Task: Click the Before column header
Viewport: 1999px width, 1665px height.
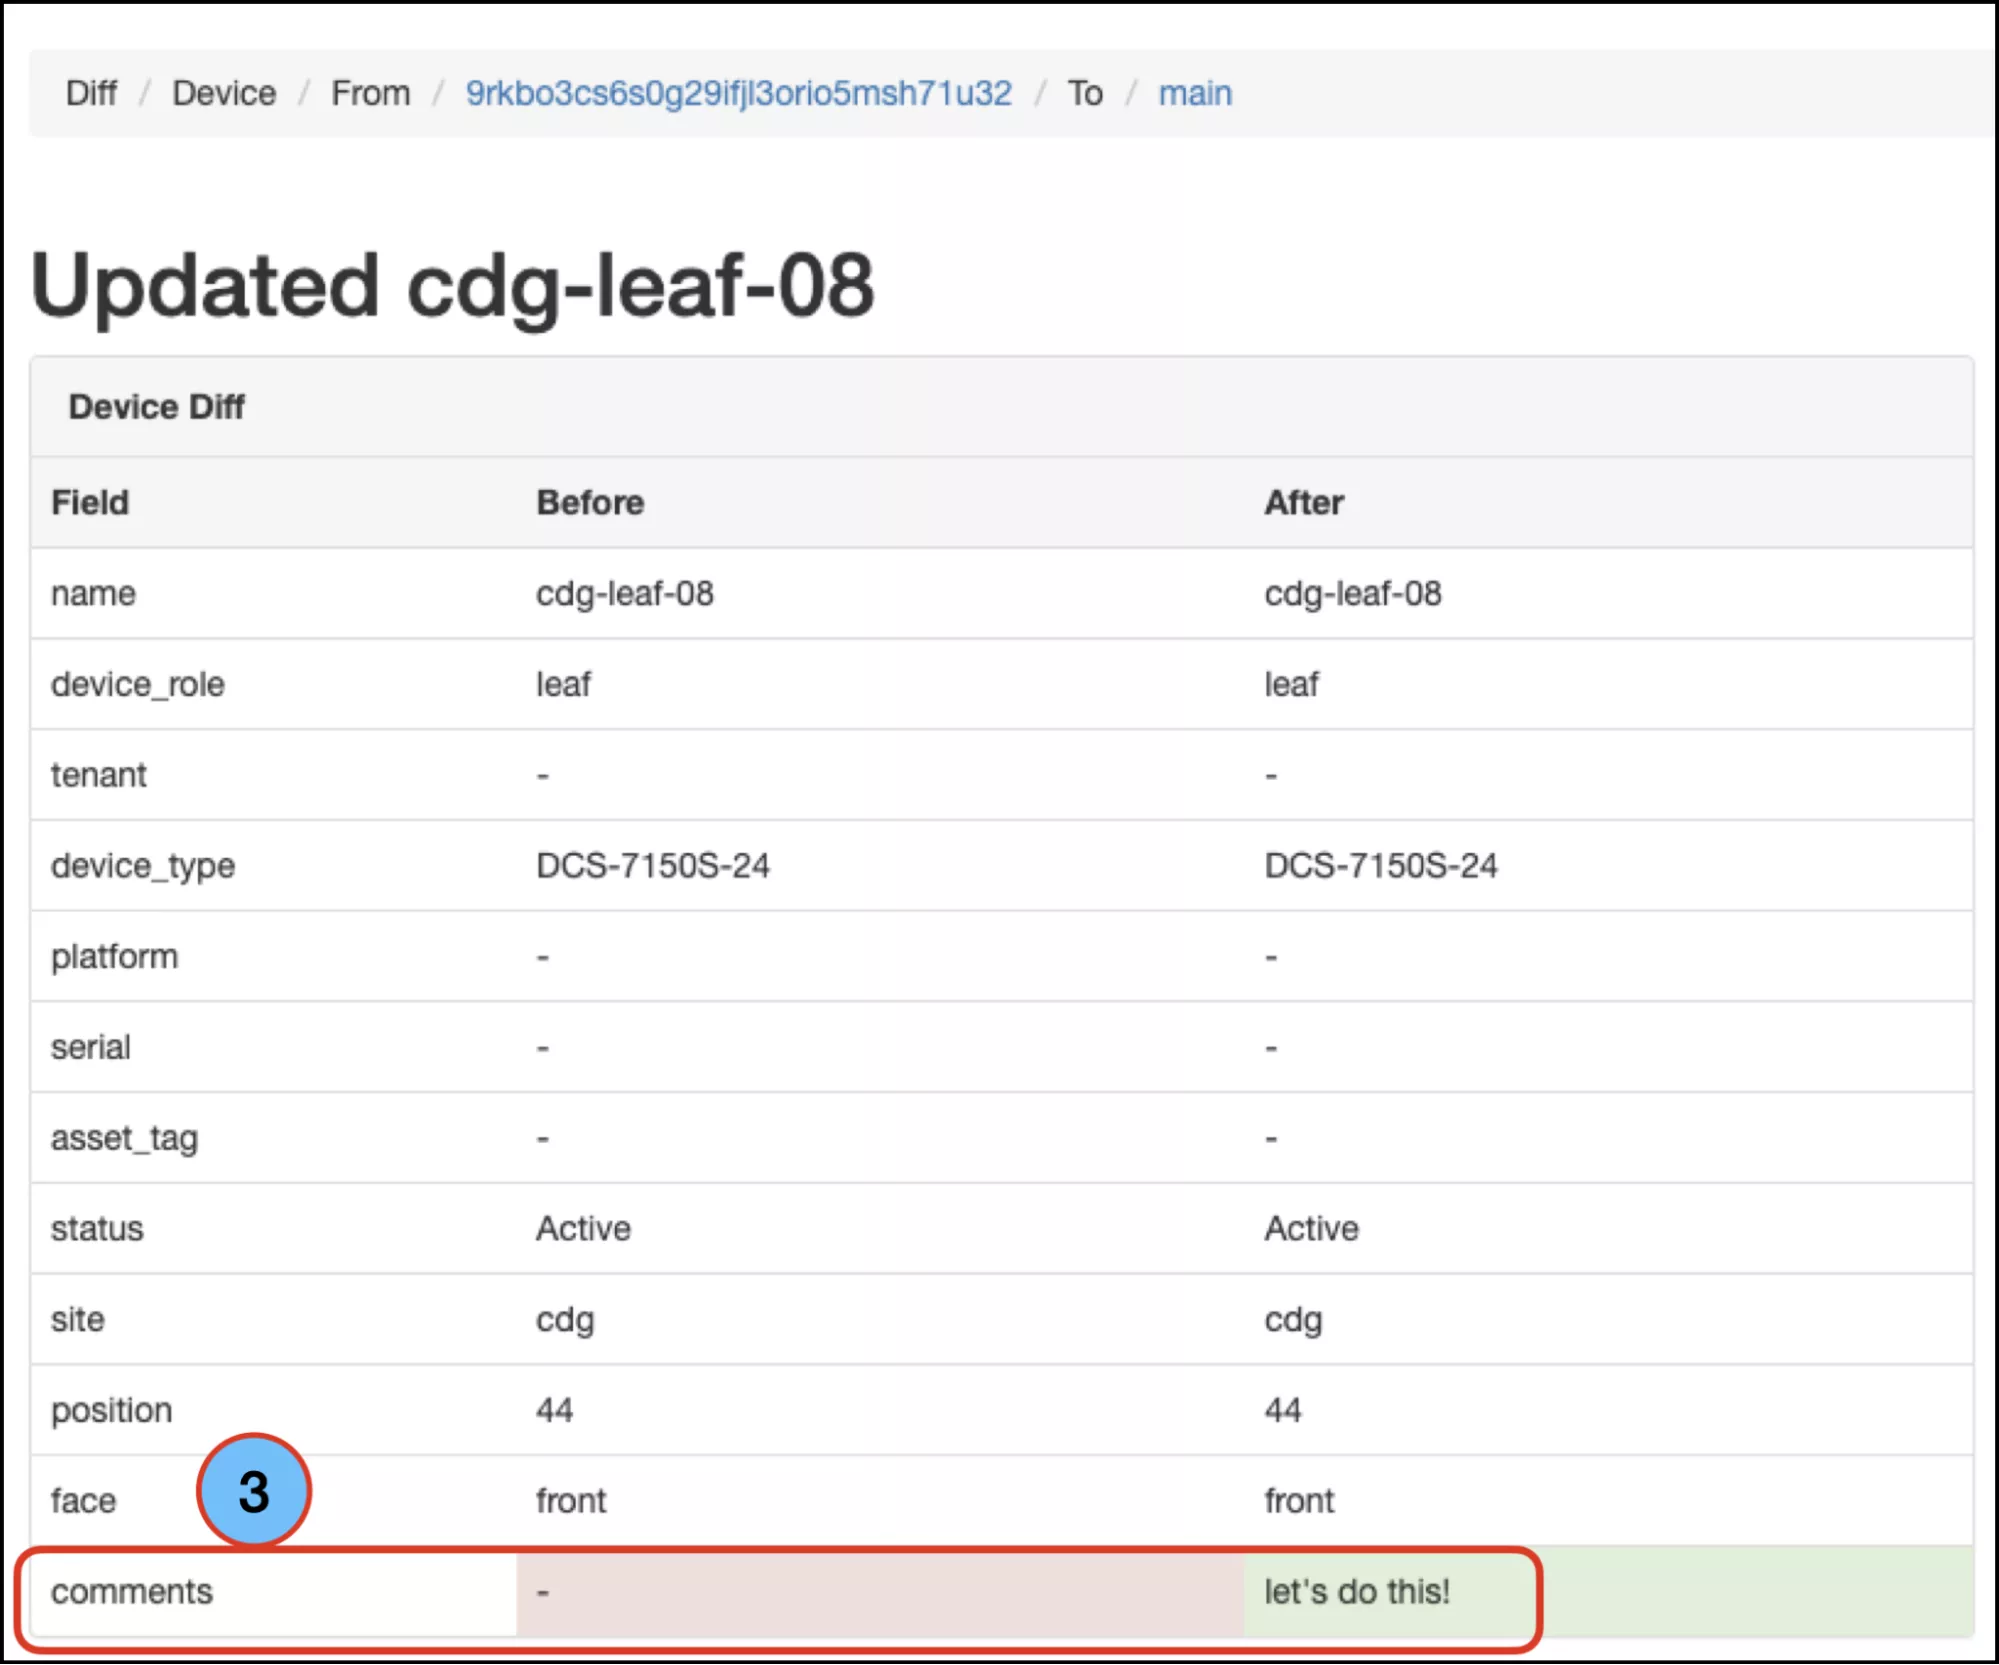Action: (x=590, y=502)
